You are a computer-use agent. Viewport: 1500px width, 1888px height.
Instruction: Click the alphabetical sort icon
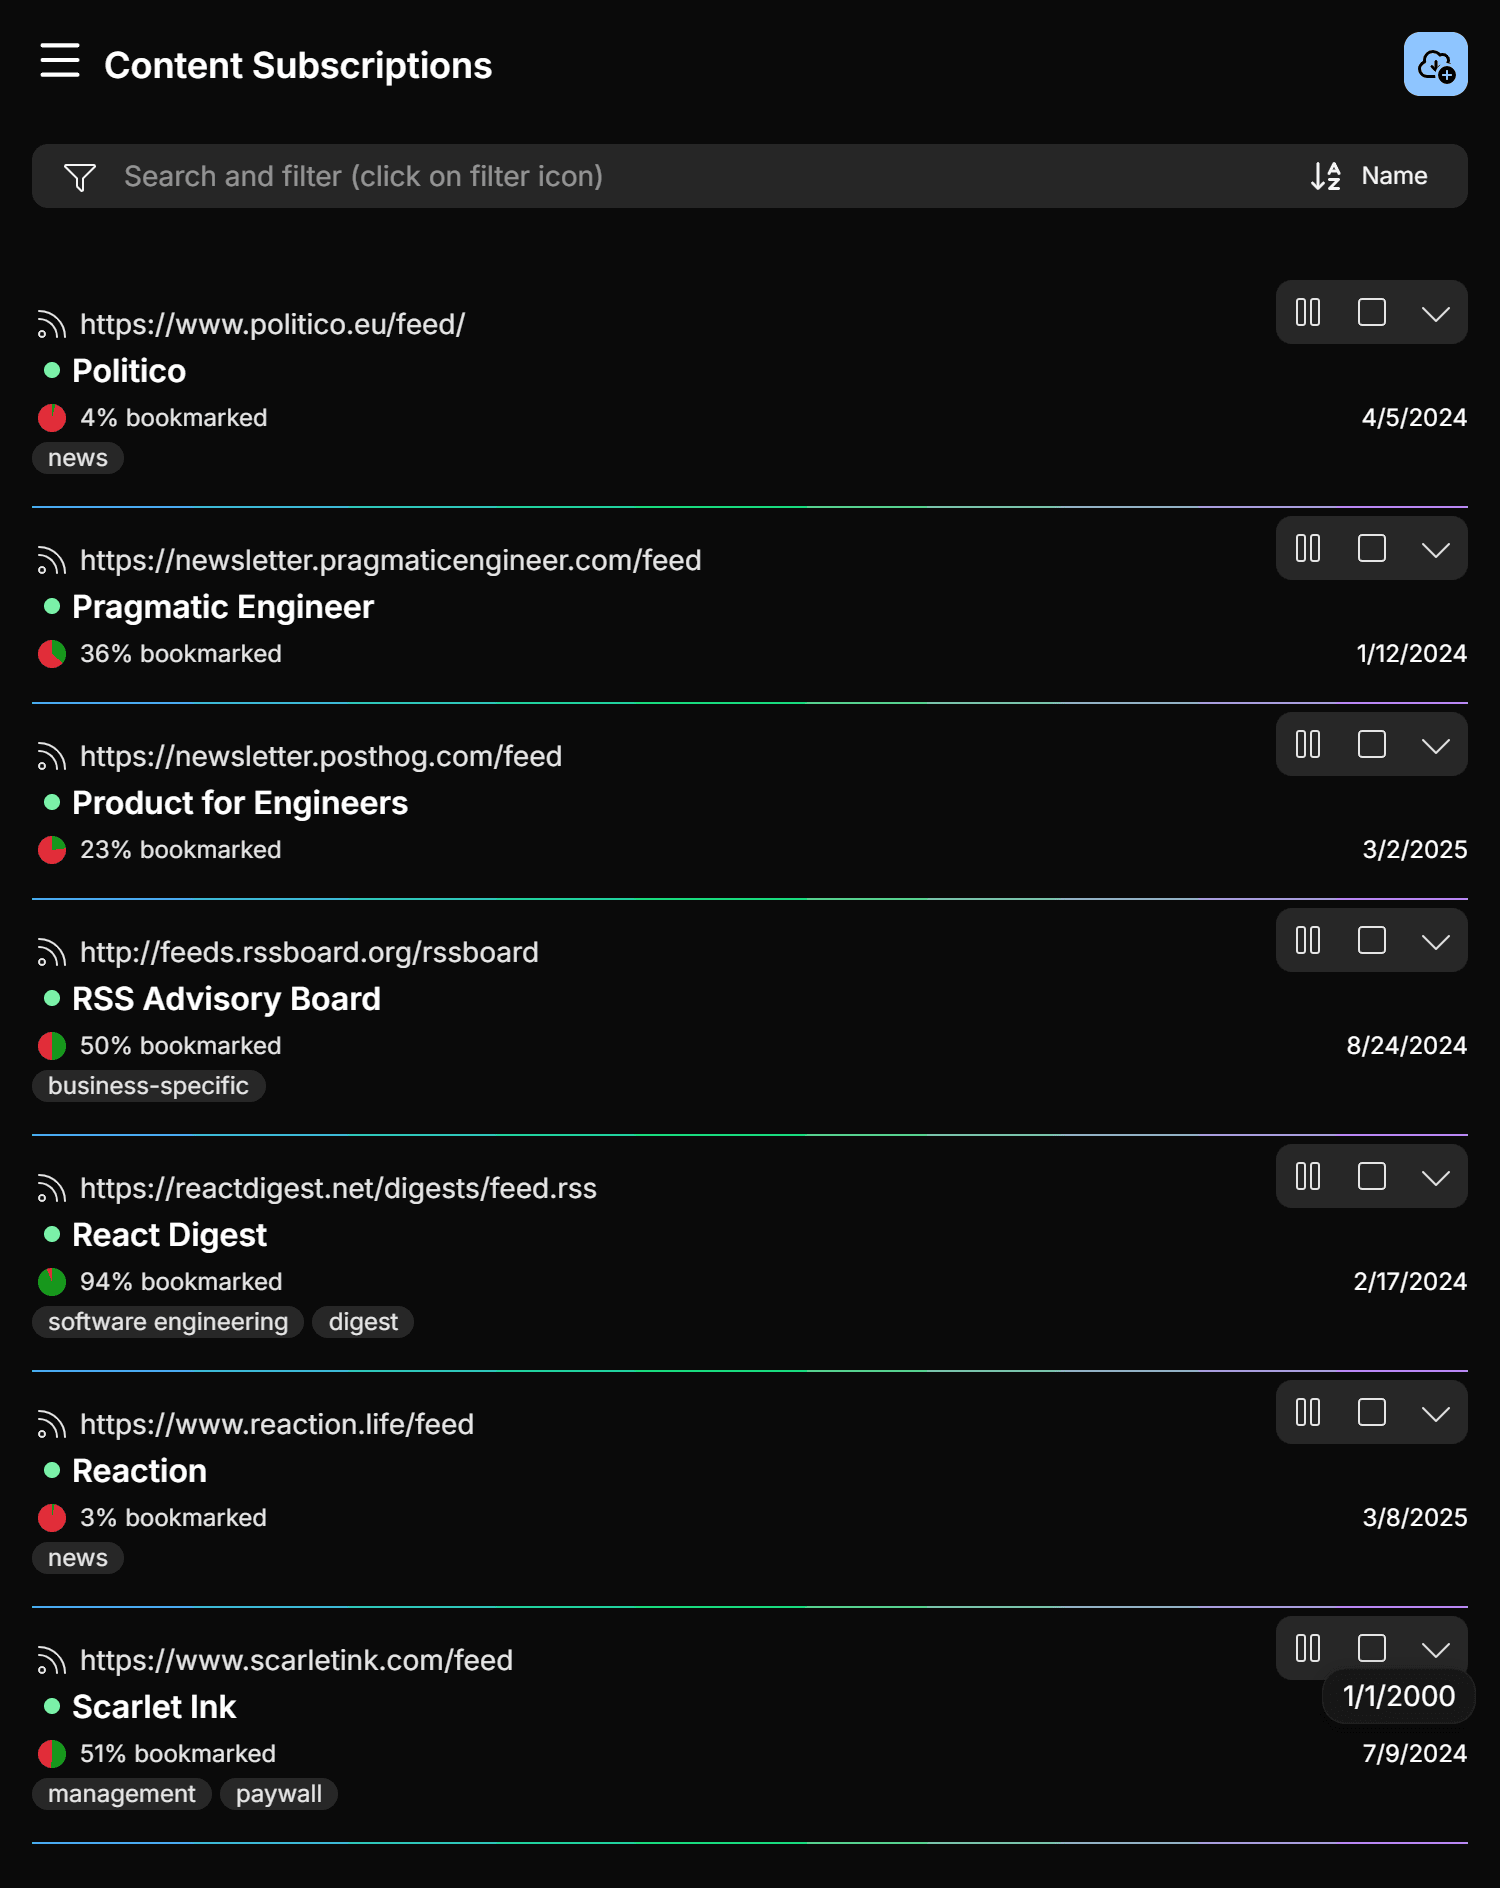click(1325, 176)
